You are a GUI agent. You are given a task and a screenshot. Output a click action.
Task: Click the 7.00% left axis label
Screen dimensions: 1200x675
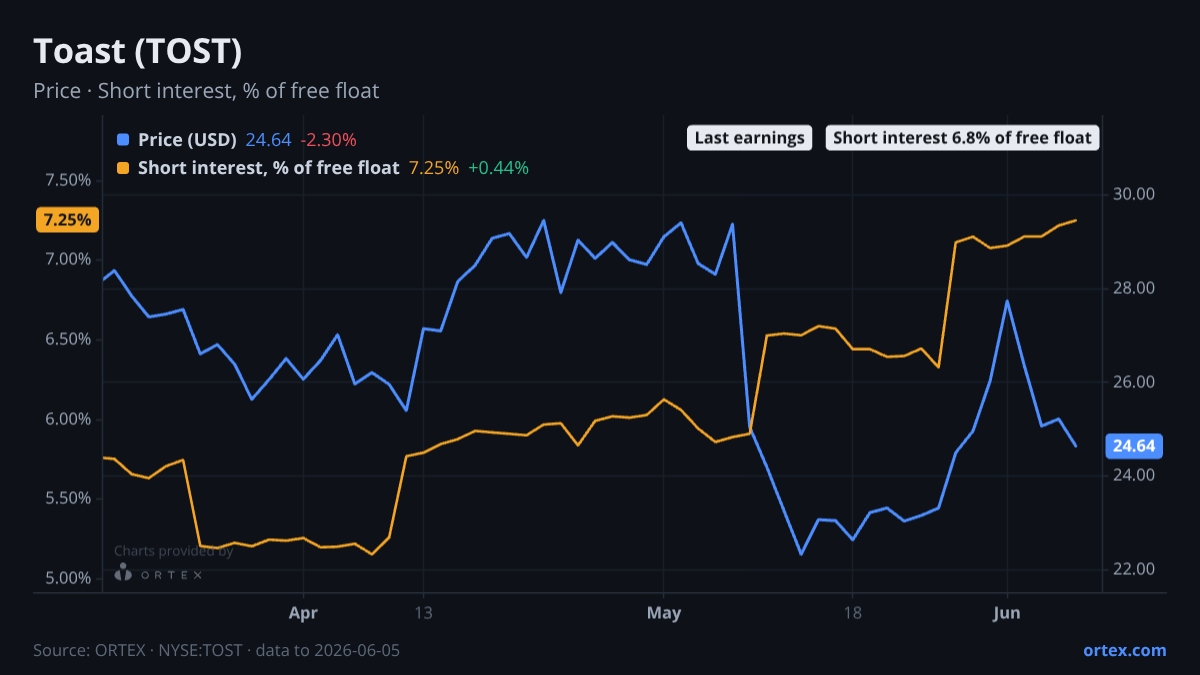tap(69, 259)
